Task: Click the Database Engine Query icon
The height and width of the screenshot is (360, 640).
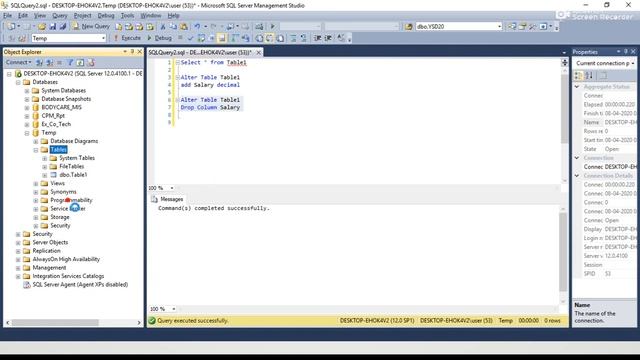Action: [118, 27]
